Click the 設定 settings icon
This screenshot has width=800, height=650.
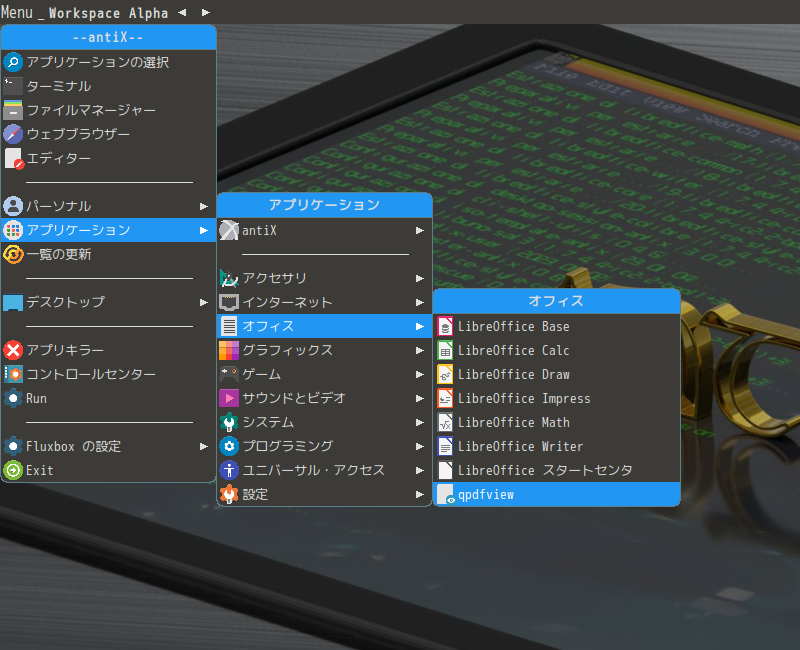(229, 494)
